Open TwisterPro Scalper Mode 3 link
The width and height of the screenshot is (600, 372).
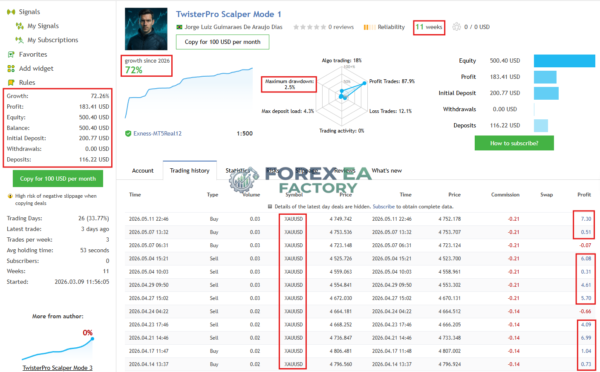[57, 368]
